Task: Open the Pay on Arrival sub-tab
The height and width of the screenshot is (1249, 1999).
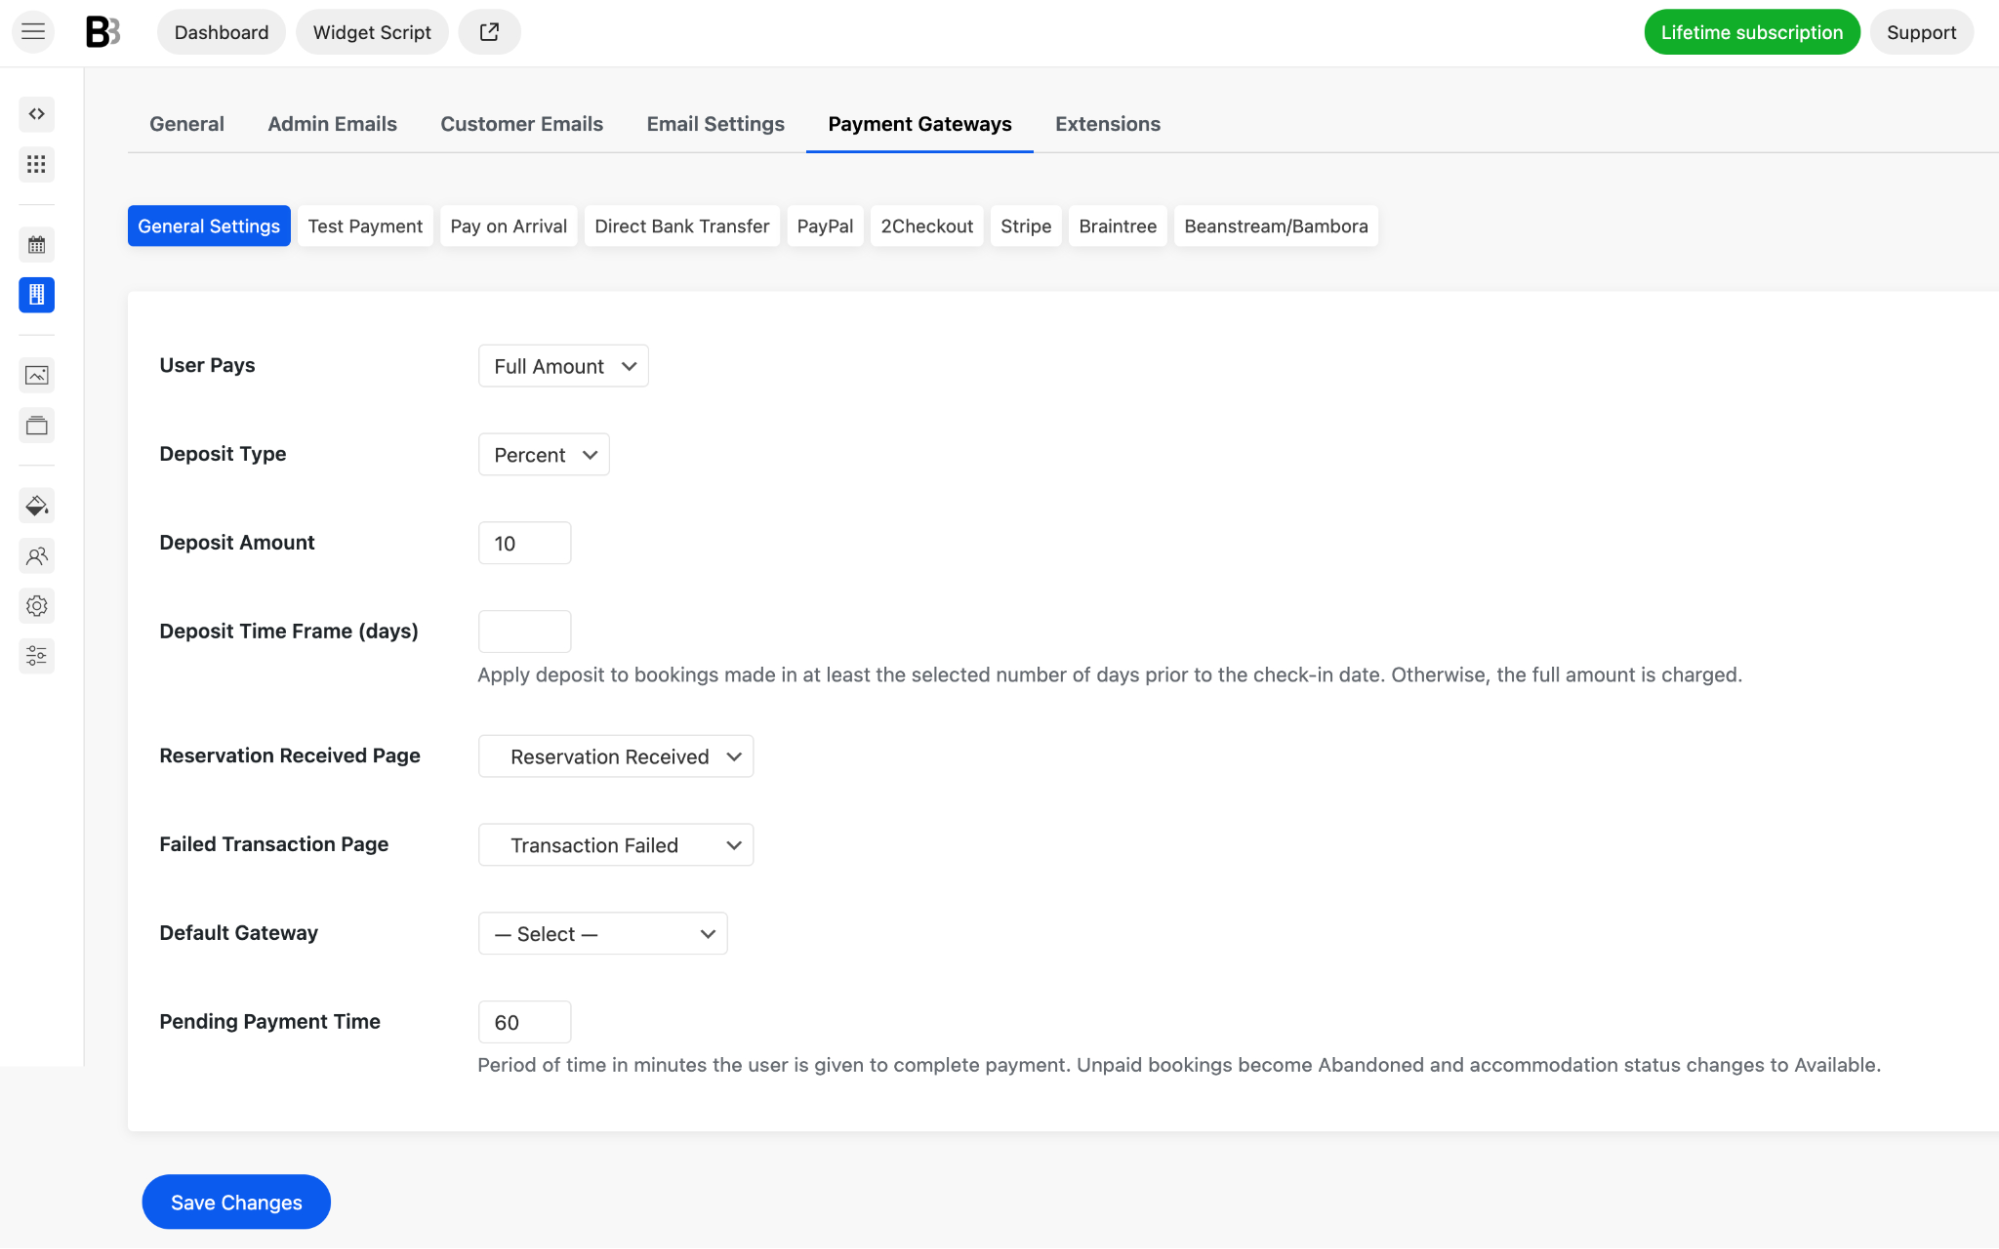Action: [x=509, y=226]
